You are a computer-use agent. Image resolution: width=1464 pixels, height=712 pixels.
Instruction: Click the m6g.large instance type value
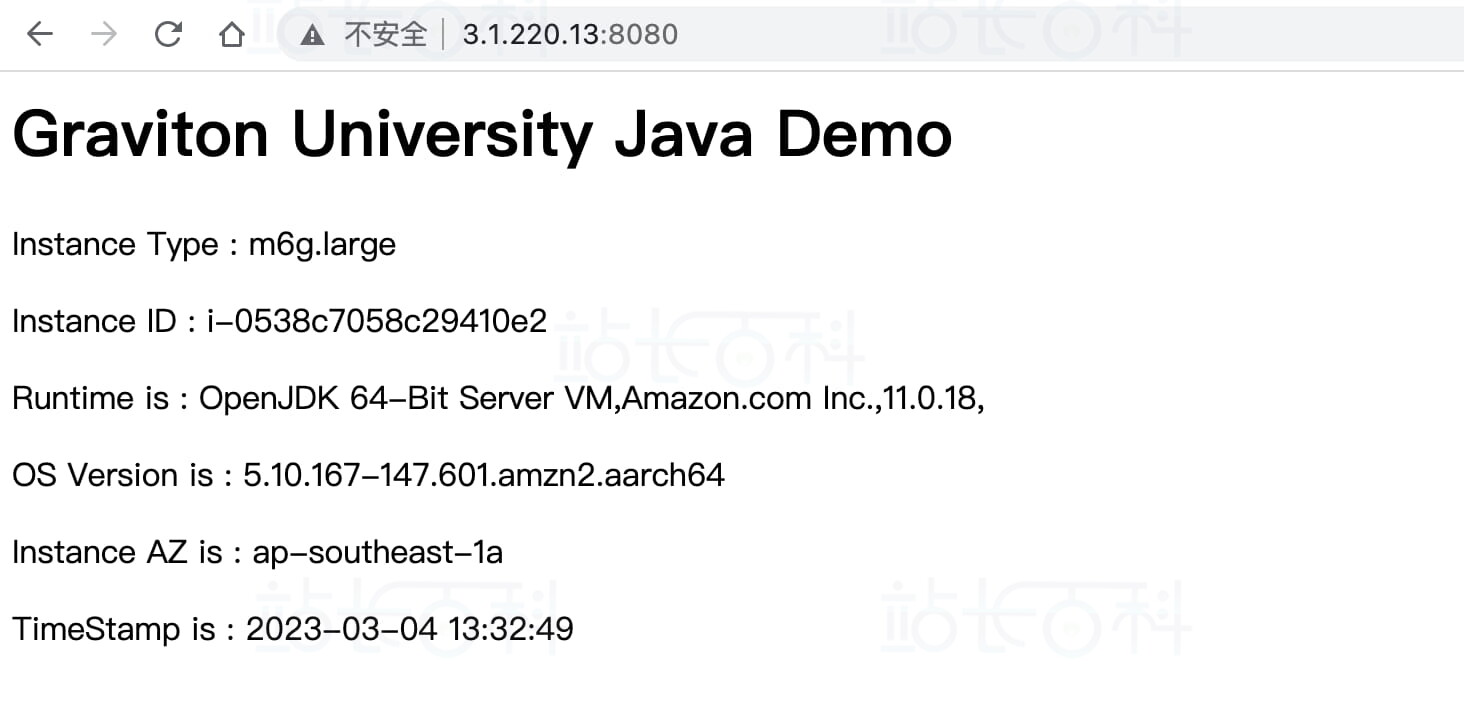(x=322, y=245)
